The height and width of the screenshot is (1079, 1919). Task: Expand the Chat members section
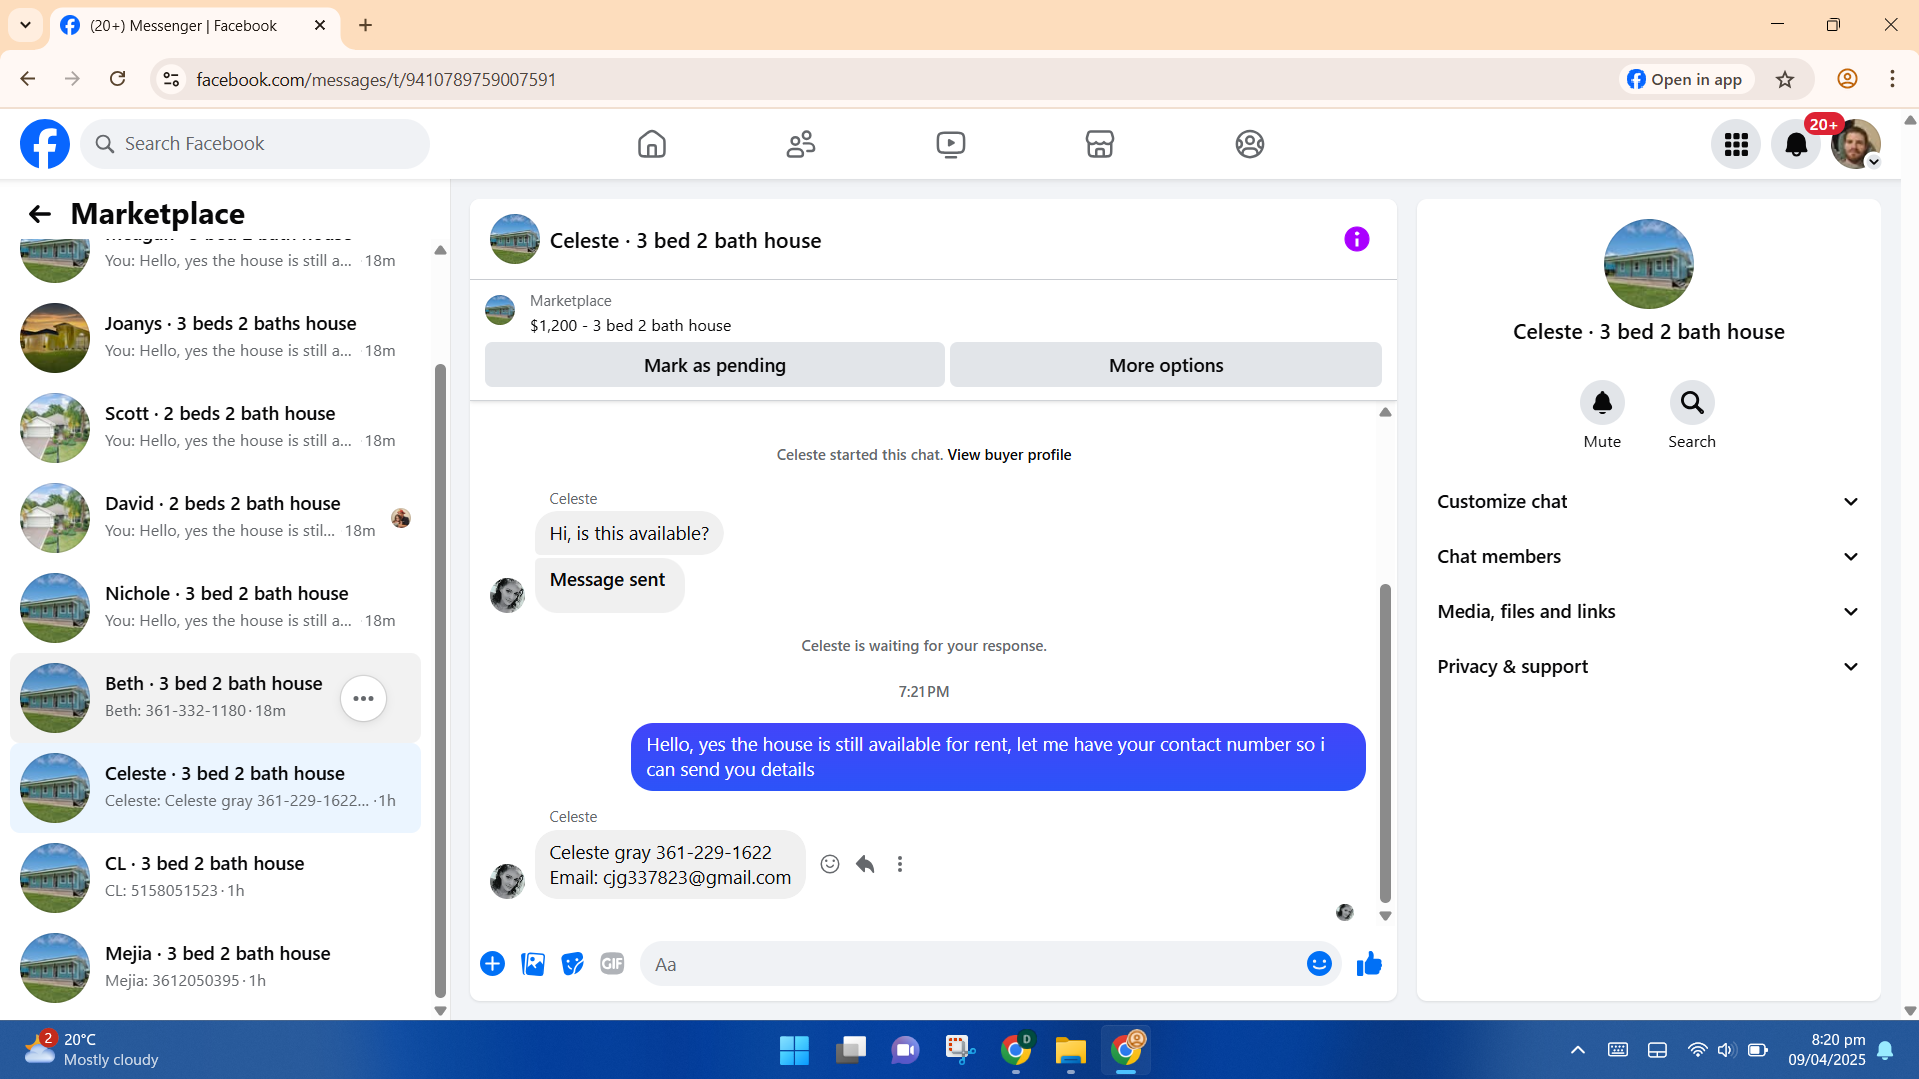[1649, 557]
